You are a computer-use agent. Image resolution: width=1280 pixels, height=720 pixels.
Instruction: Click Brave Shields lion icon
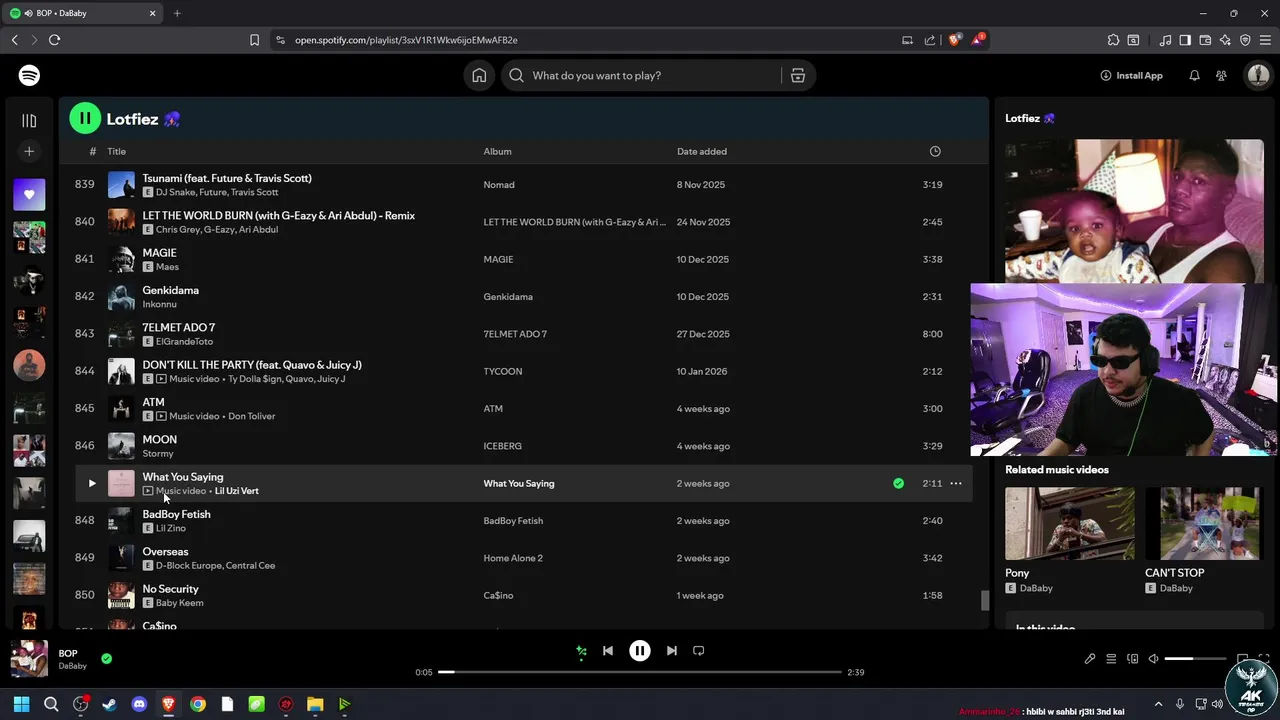click(x=954, y=40)
